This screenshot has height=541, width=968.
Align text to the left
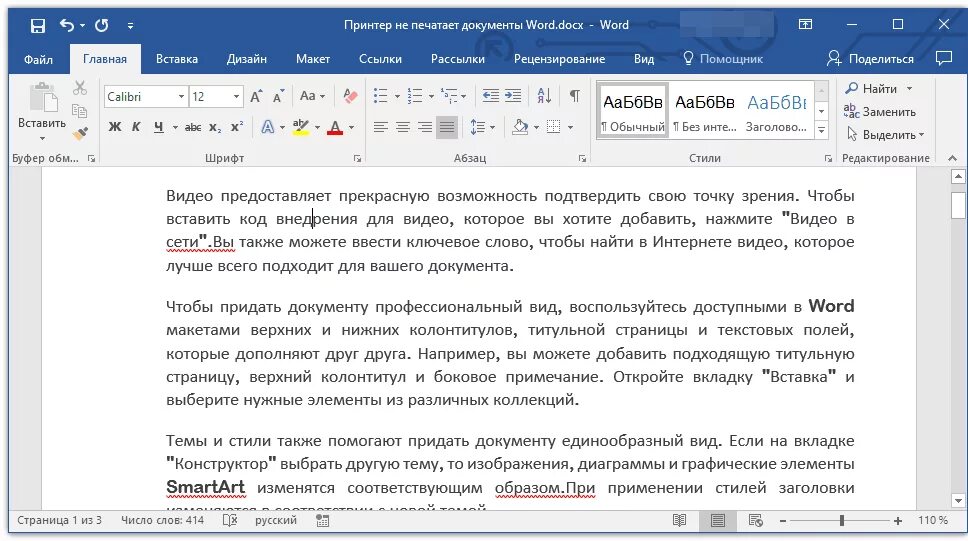coord(381,127)
